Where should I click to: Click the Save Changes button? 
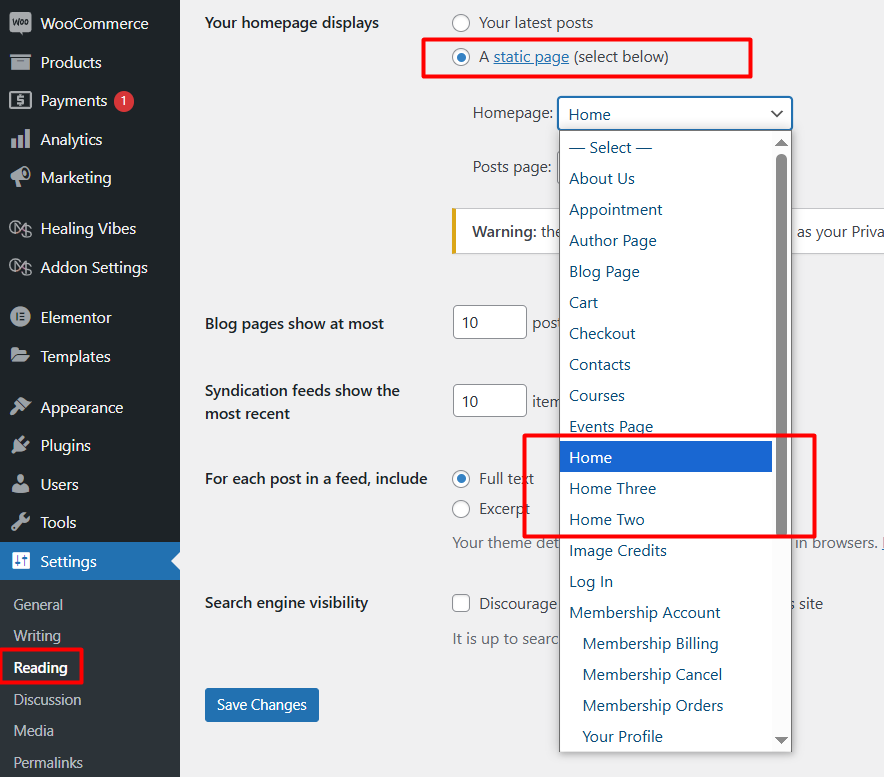click(262, 705)
